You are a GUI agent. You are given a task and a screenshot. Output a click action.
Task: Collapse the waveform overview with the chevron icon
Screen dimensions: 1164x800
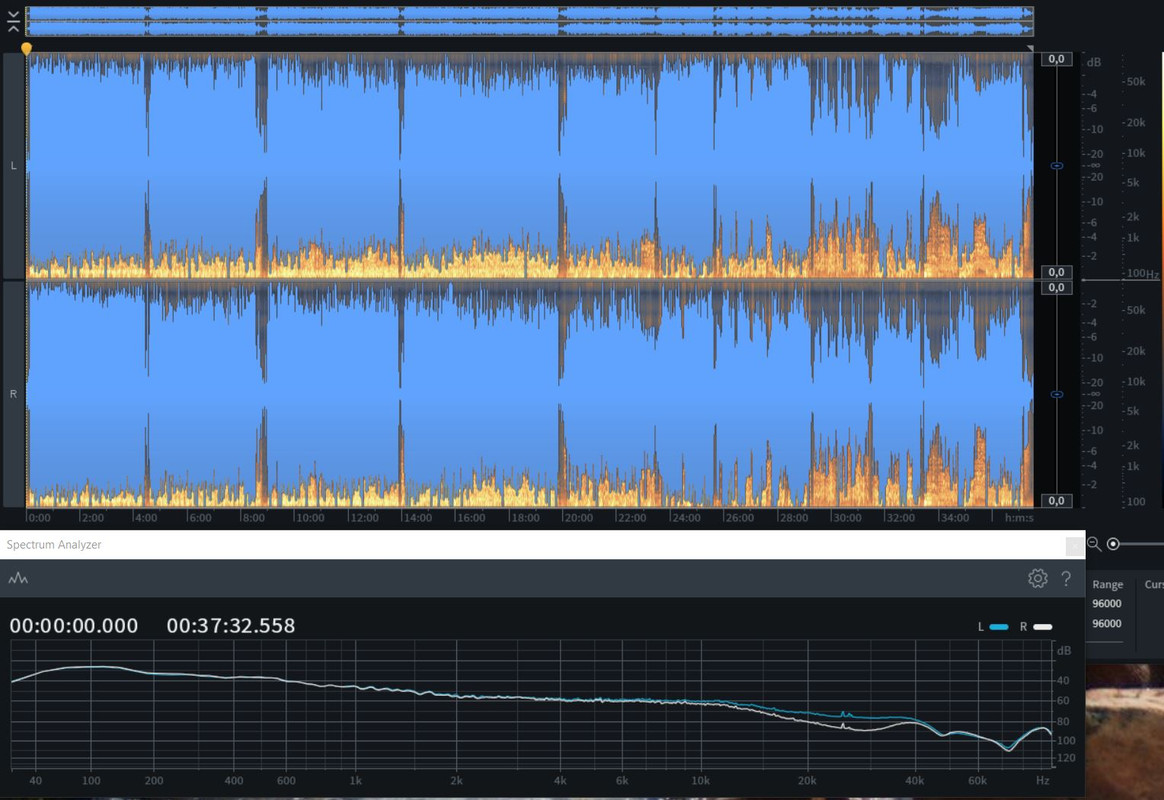(13, 22)
